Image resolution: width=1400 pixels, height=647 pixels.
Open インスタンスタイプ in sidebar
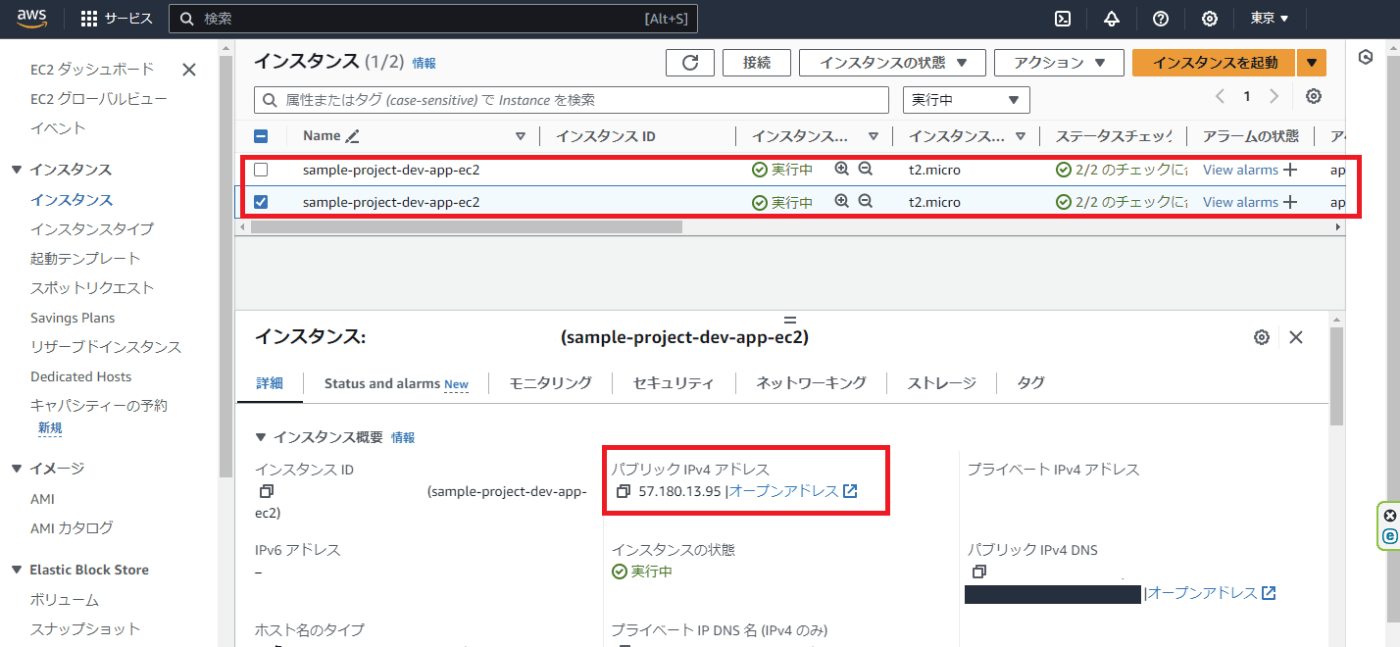point(92,229)
